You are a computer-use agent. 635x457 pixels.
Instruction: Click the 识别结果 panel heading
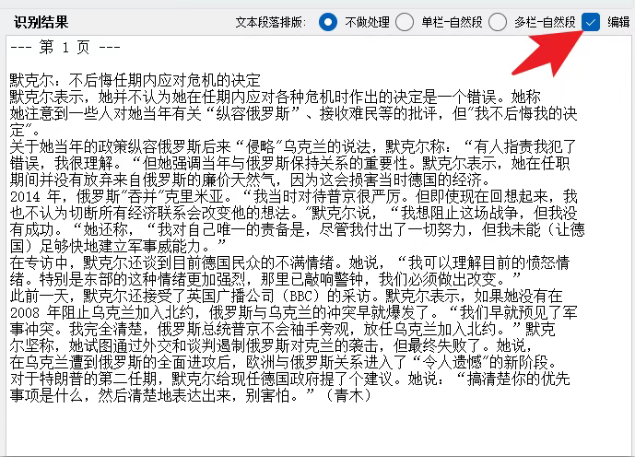[x=42, y=22]
